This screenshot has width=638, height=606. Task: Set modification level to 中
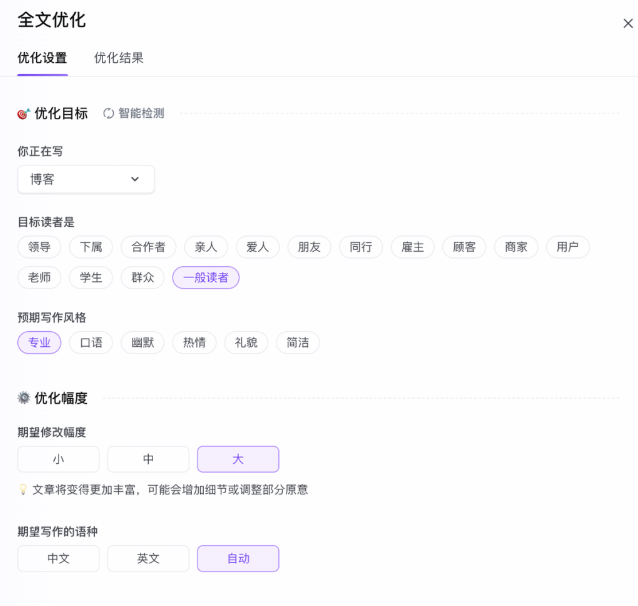click(148, 459)
